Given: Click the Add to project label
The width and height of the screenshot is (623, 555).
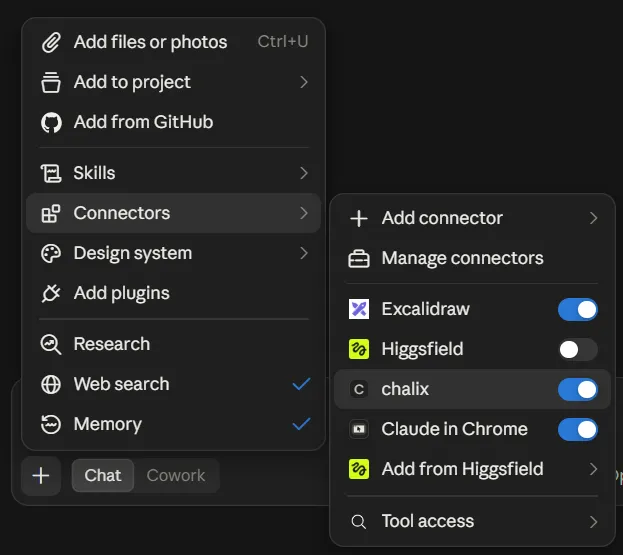Looking at the screenshot, I should 132,83.
